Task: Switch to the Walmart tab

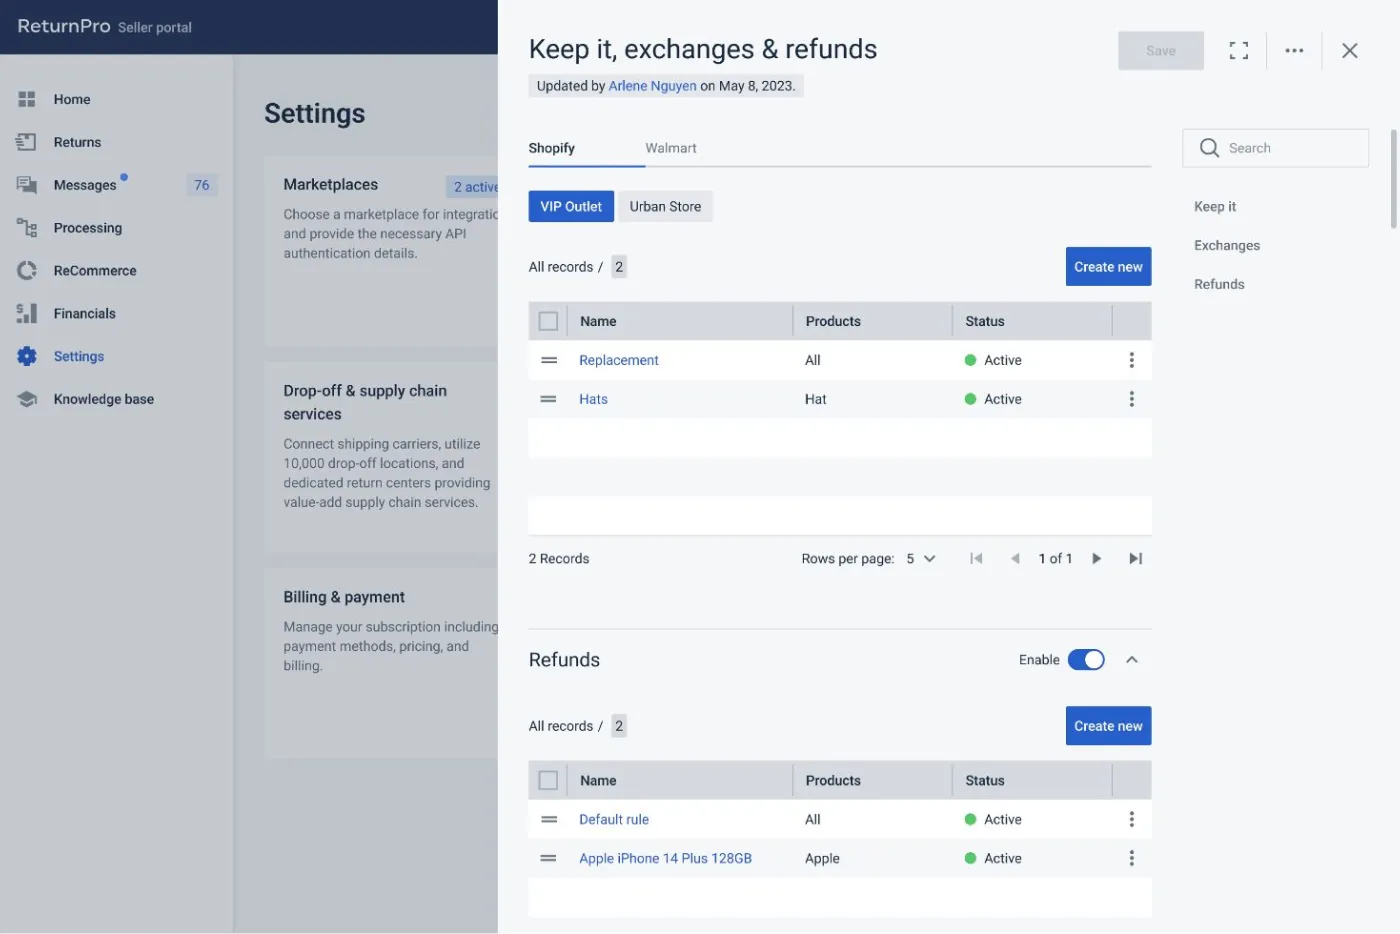Action: 670,147
